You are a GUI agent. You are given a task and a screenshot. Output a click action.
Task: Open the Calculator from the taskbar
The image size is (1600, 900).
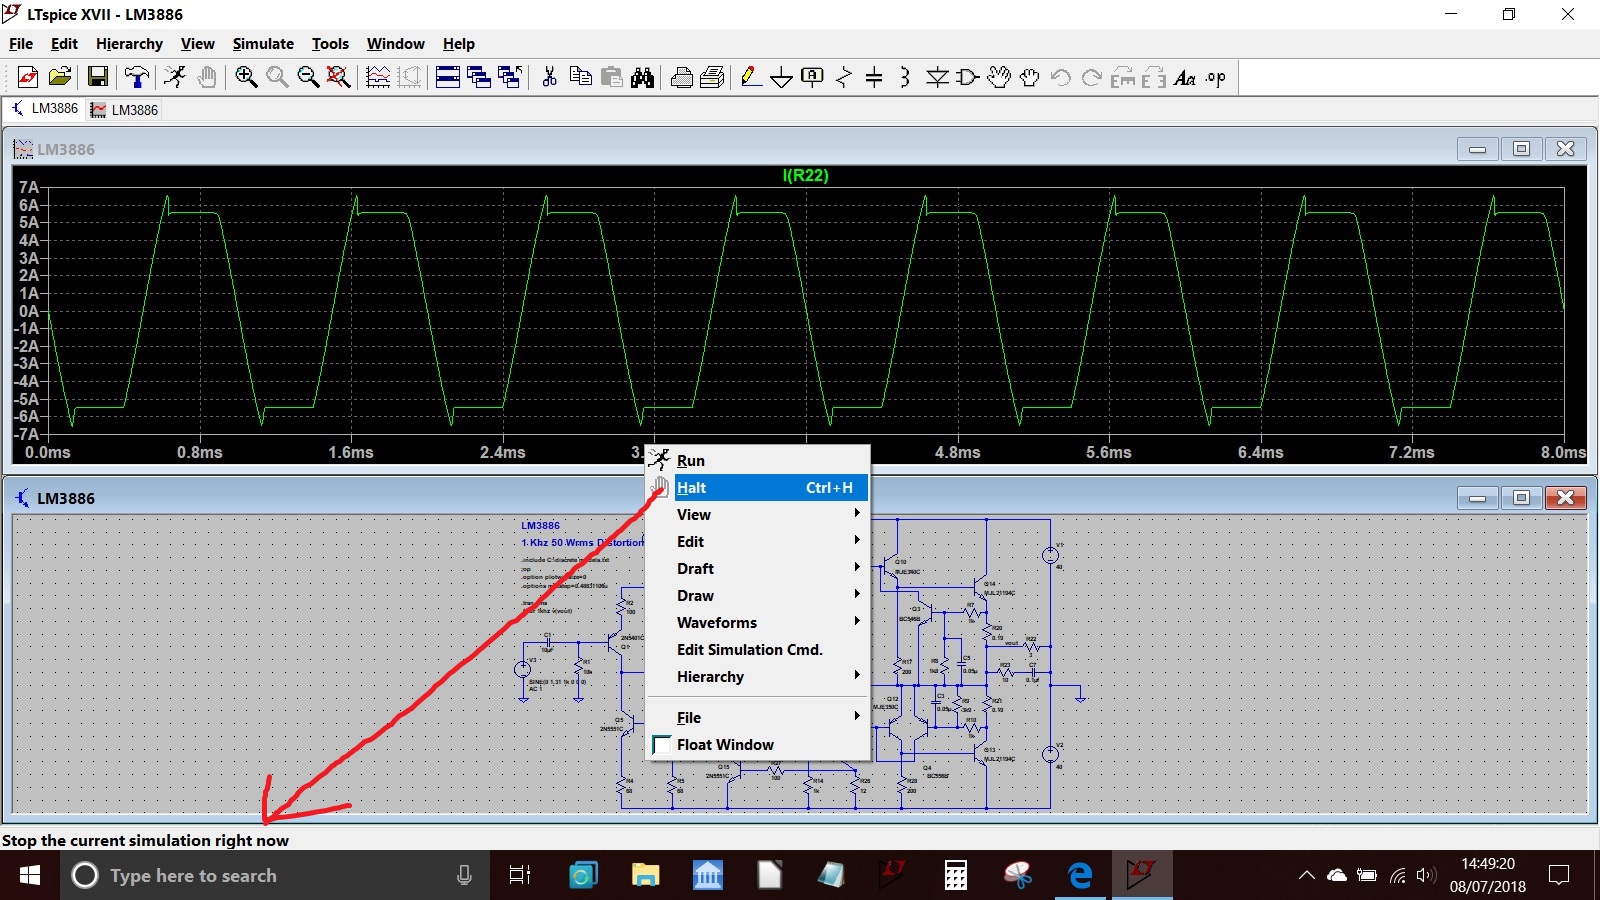pyautogui.click(x=956, y=876)
